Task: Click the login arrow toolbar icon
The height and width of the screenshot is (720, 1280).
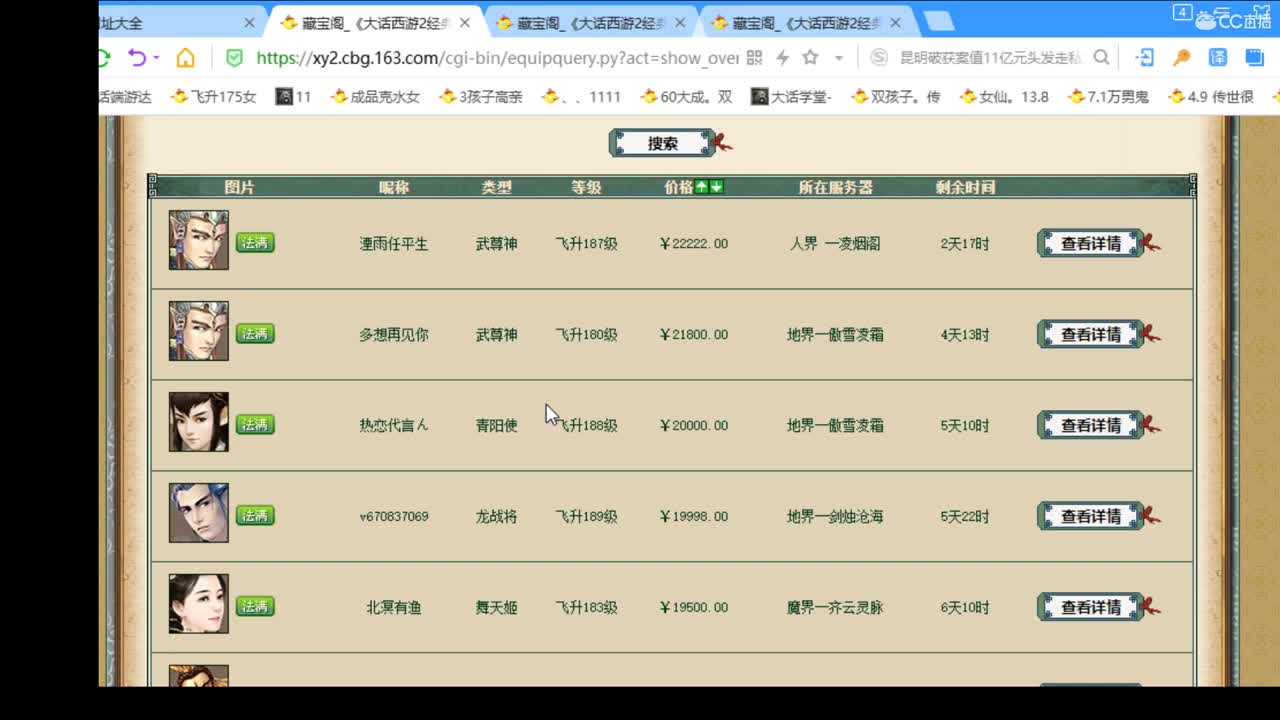Action: pos(1145,58)
